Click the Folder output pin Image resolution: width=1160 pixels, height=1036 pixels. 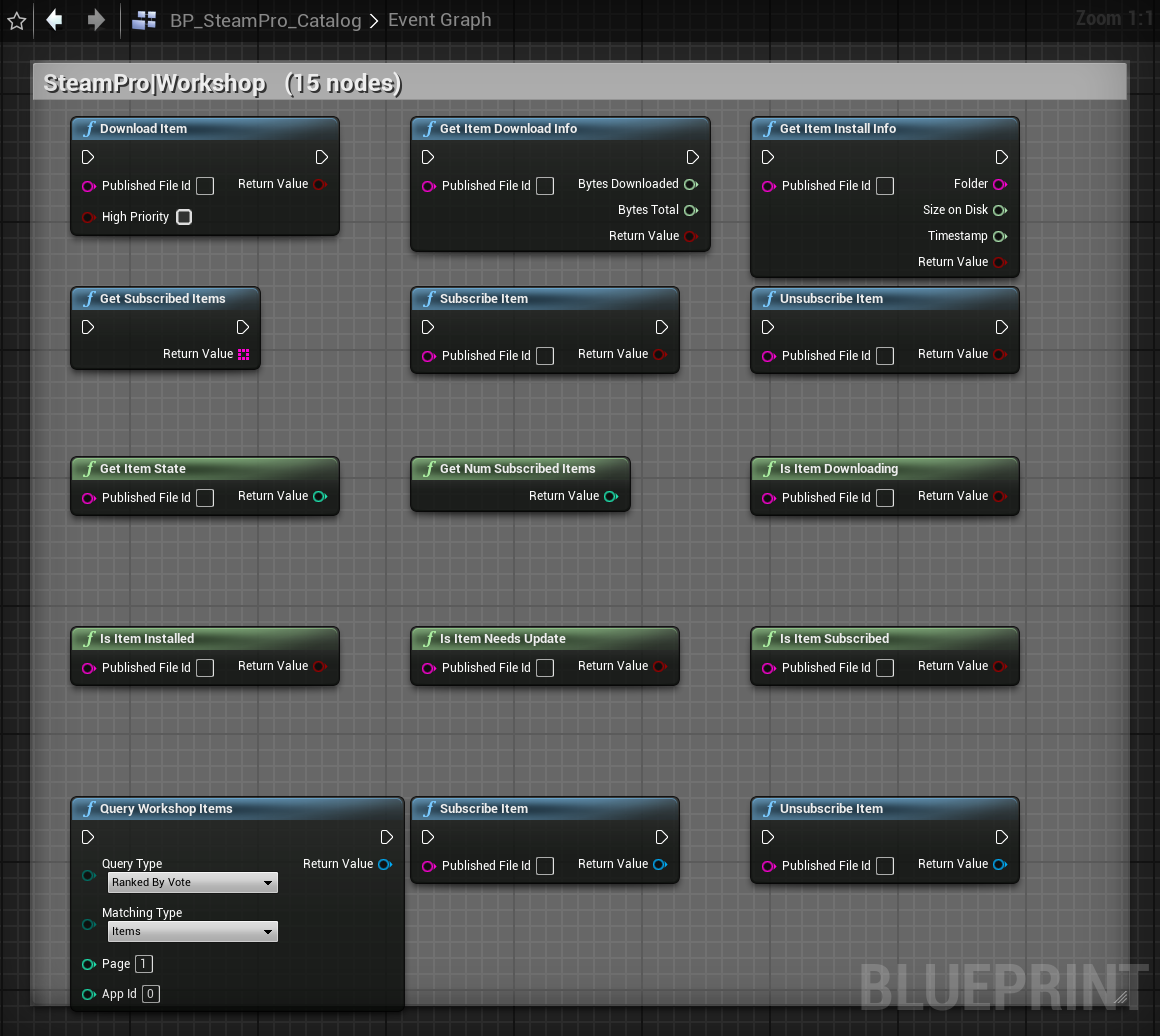[1000, 184]
